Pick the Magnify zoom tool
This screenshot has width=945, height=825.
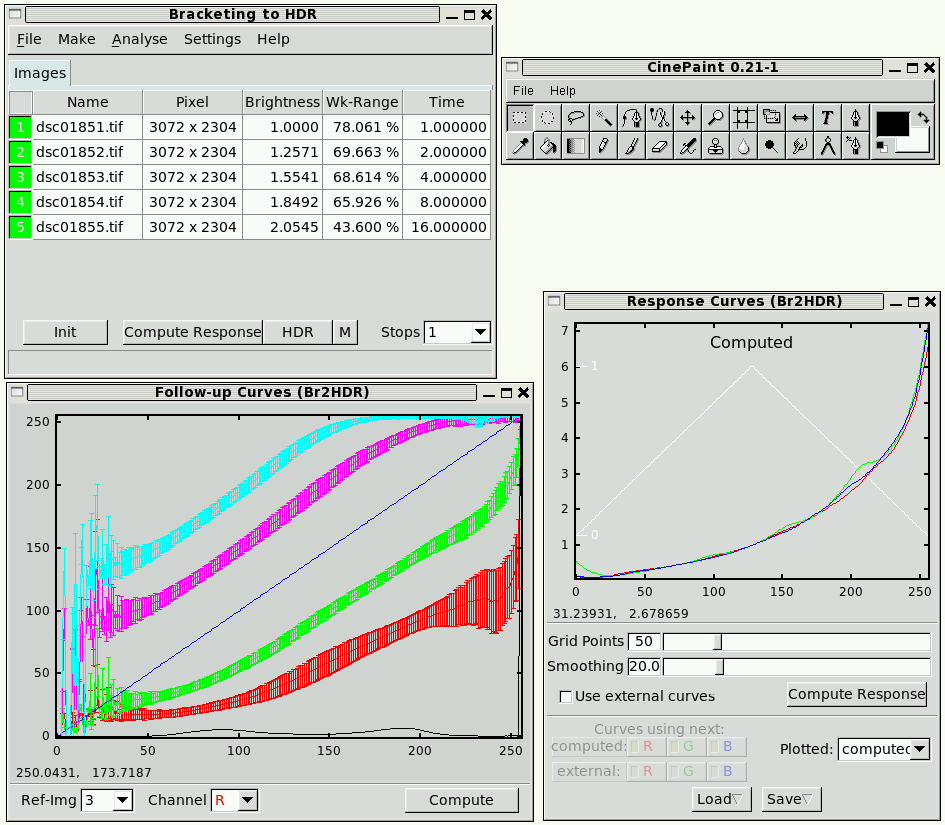click(x=716, y=118)
